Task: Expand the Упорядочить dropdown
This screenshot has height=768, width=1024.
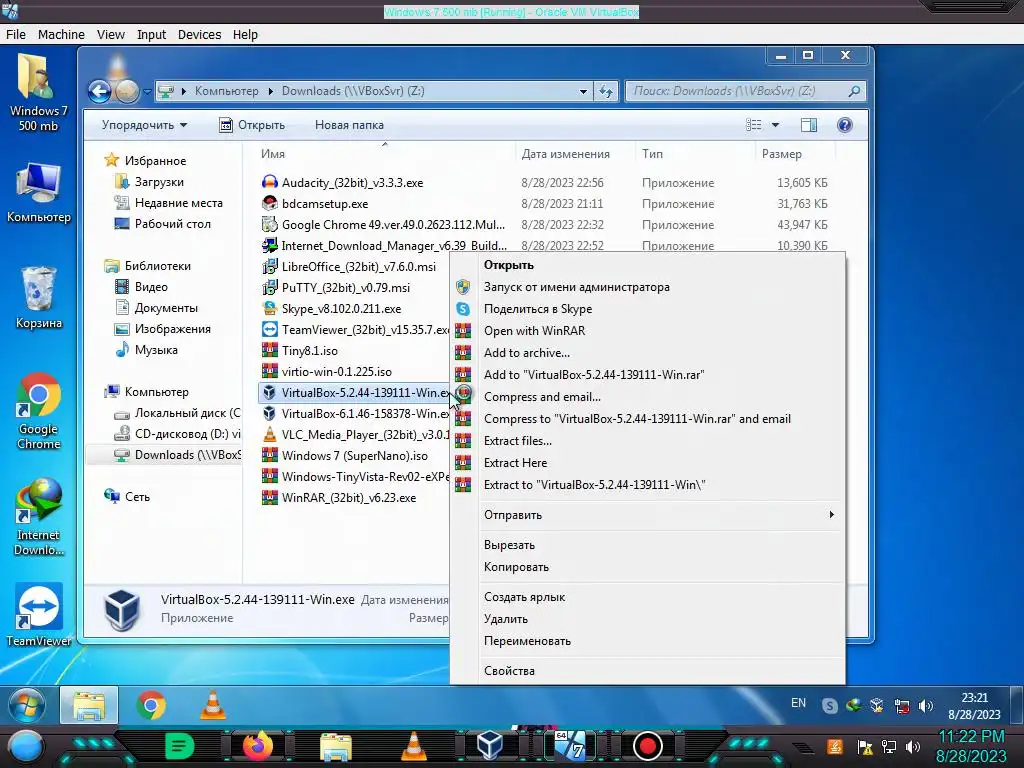Action: pos(144,125)
